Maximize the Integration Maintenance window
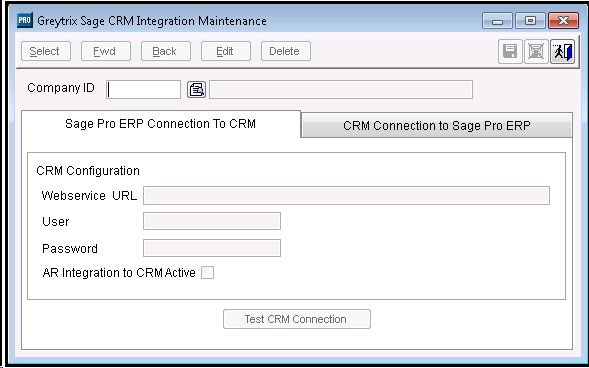 point(530,21)
